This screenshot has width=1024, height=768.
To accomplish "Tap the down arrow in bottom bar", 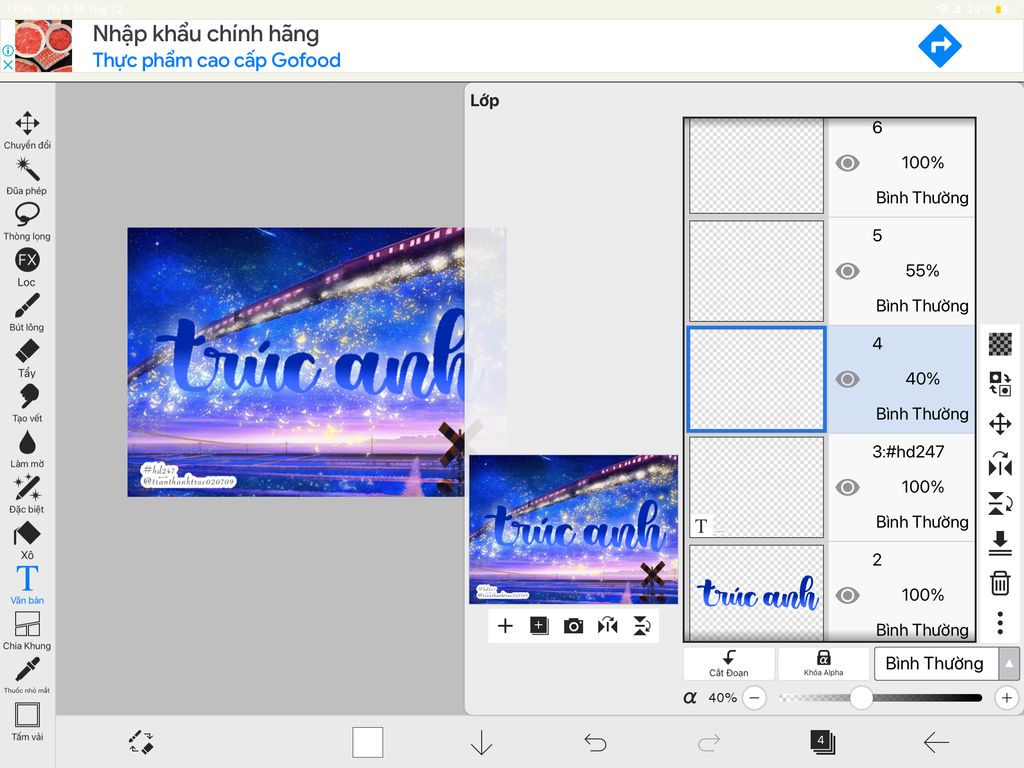I will click(481, 743).
